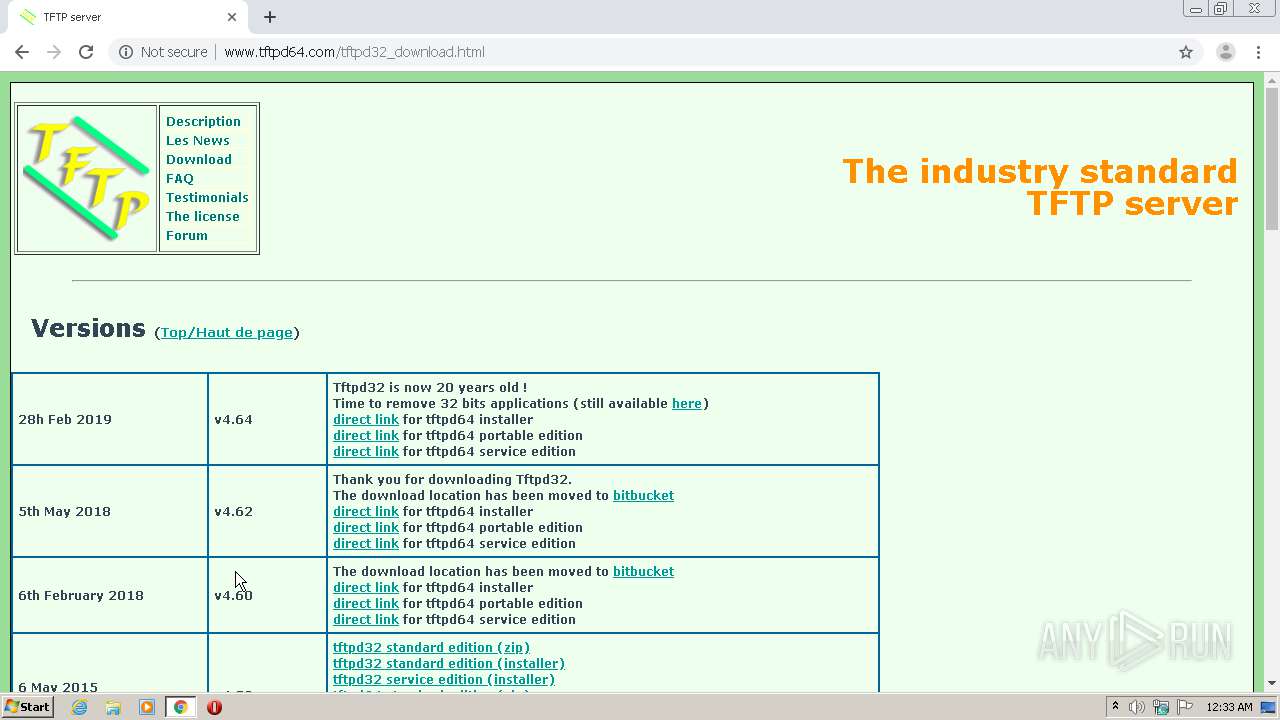The image size is (1280, 720).
Task: Show hidden system tray icons
Action: click(1115, 707)
